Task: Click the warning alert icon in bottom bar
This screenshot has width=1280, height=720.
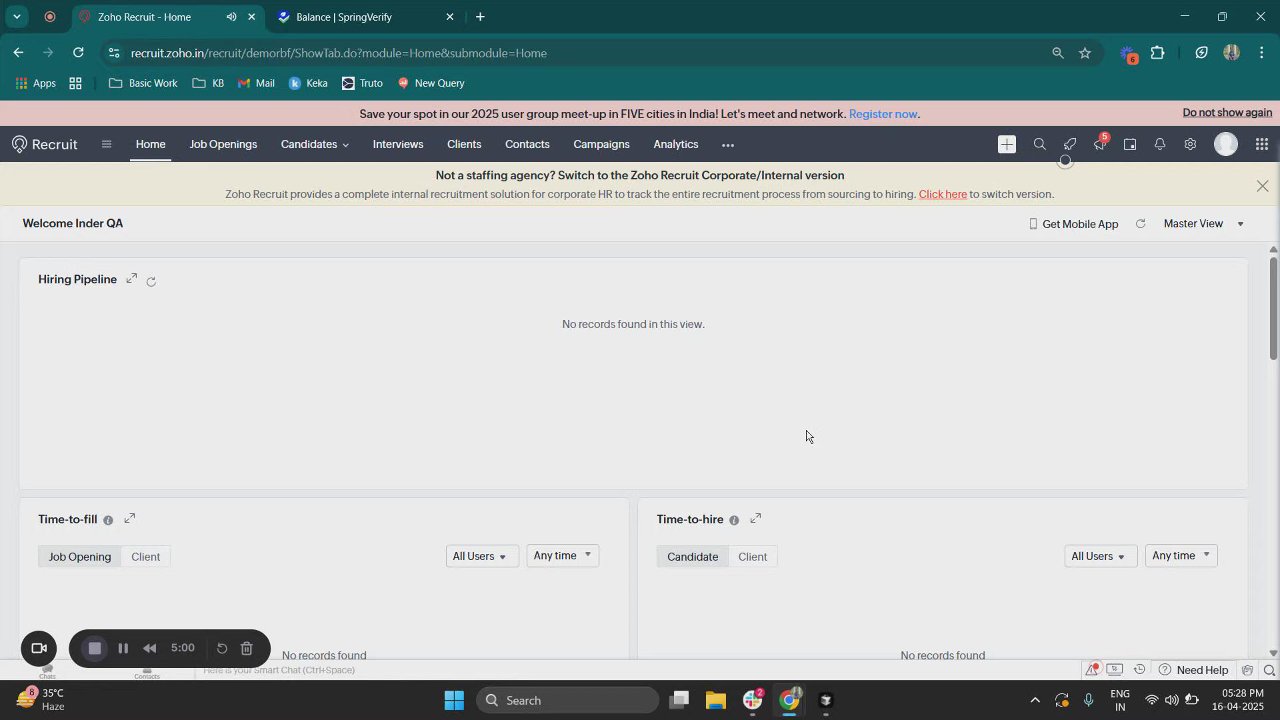Action: [x=1093, y=670]
